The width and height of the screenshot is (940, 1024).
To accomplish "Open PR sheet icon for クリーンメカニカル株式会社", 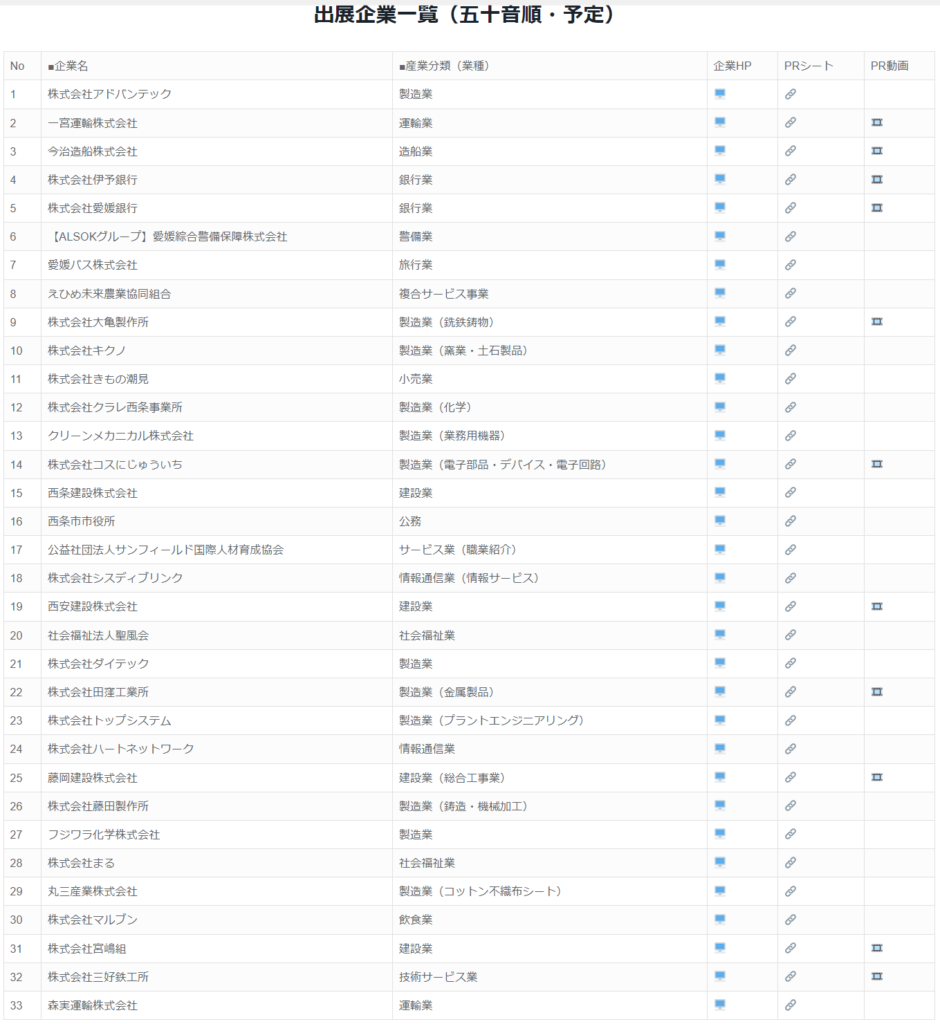I will [790, 436].
